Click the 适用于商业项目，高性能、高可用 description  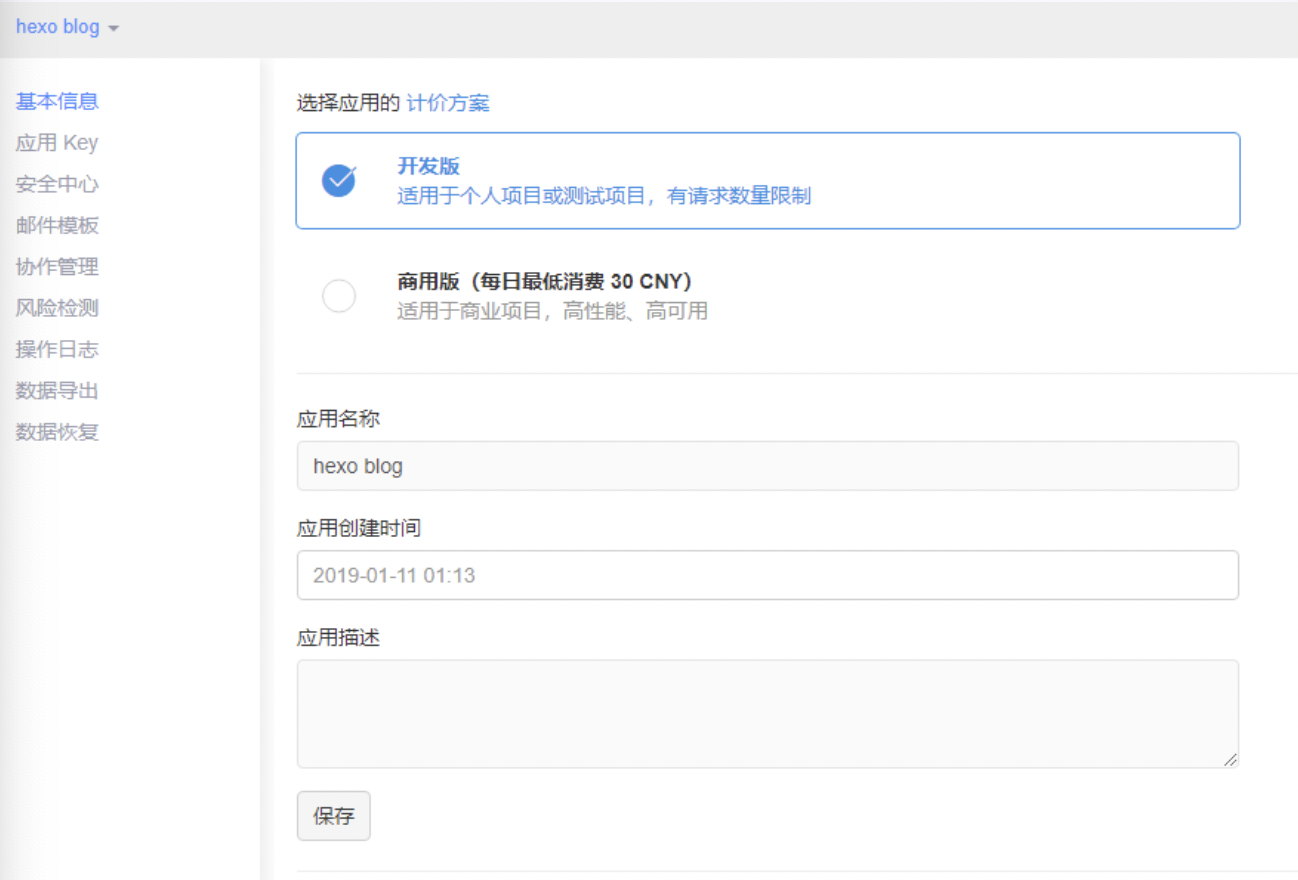(x=552, y=311)
